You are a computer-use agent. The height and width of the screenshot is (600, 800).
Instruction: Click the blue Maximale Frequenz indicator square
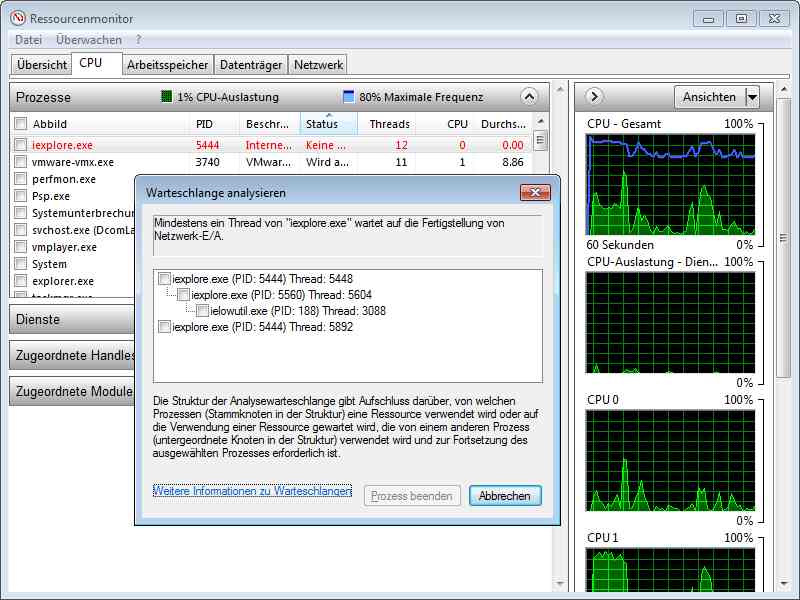(349, 97)
